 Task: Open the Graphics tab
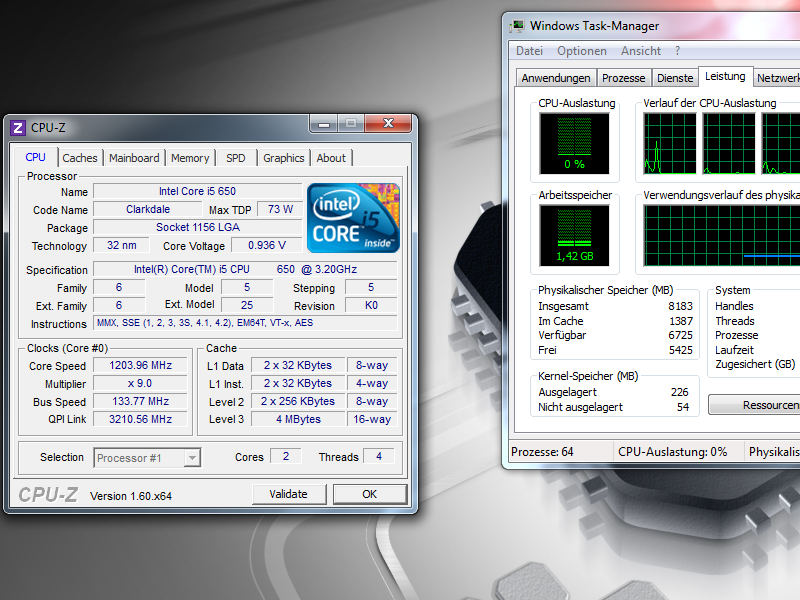coord(284,158)
